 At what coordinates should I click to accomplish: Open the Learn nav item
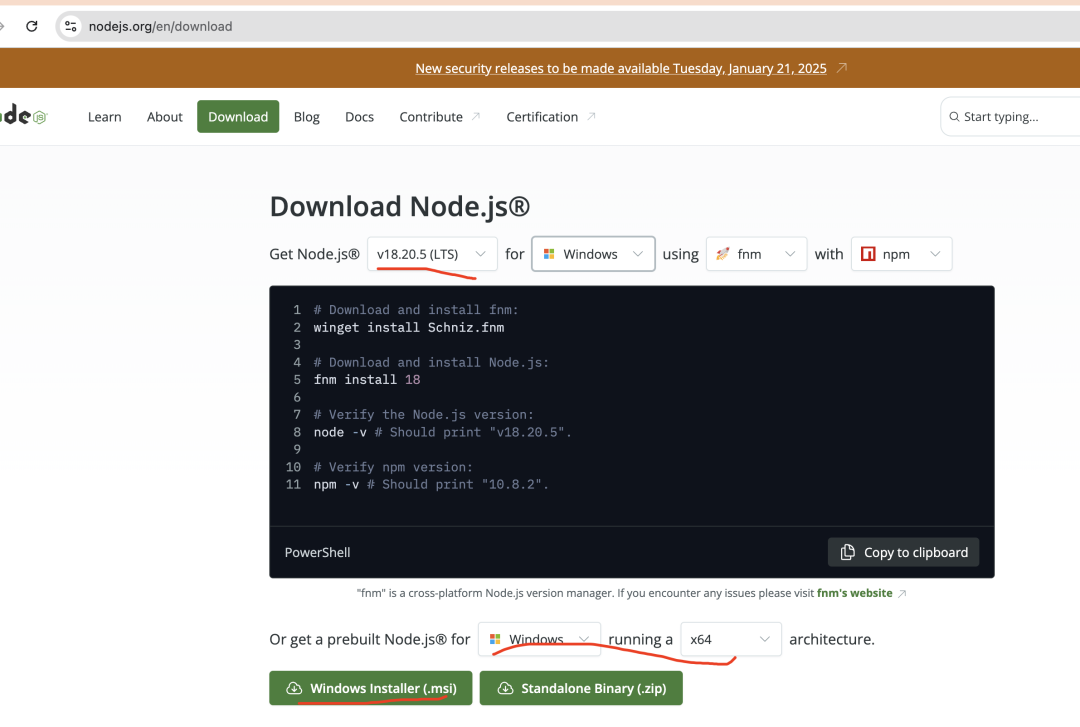tap(105, 116)
